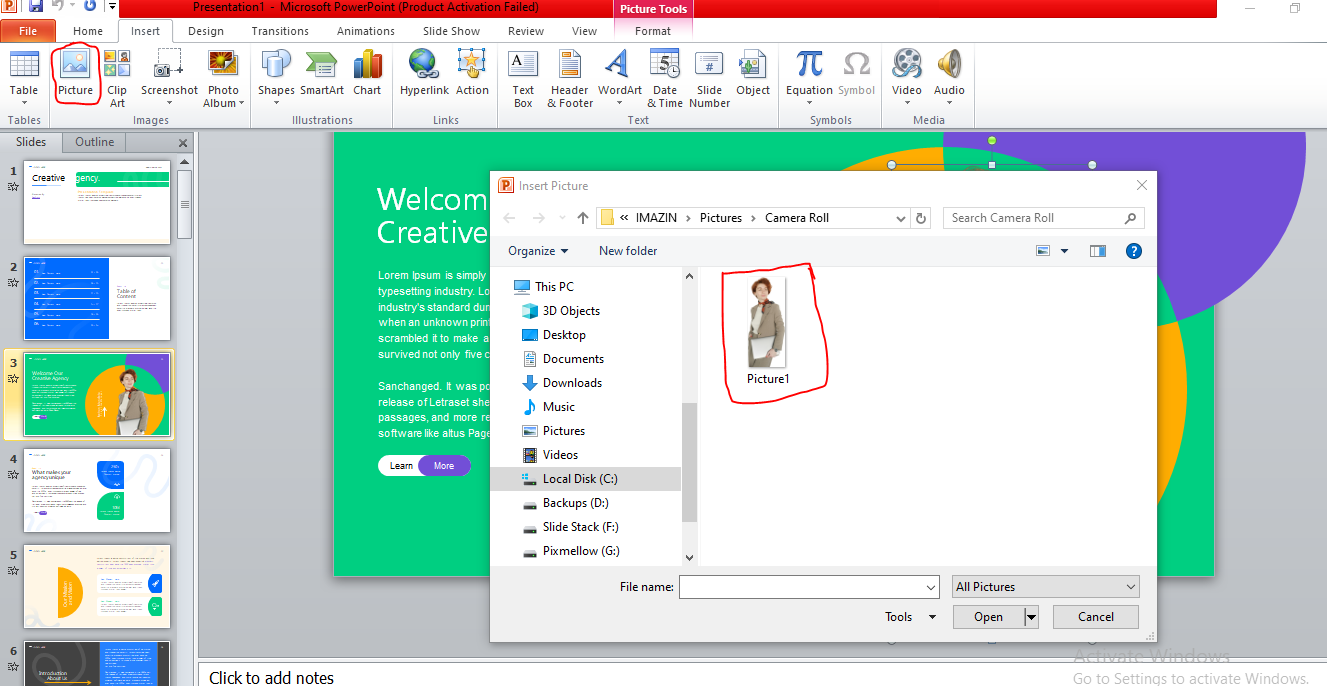1327x686 pixels.
Task: Select Downloads in the navigation tree
Action: pos(571,383)
